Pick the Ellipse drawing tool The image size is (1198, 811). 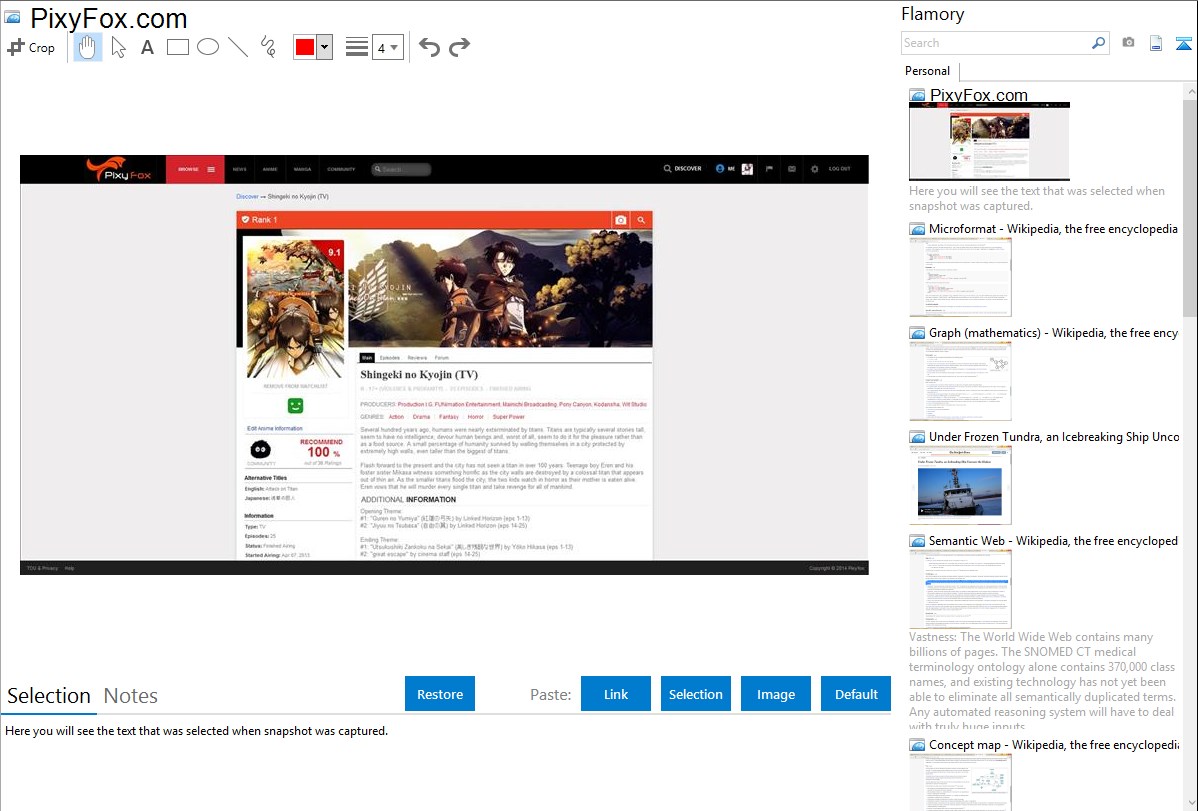coord(208,47)
